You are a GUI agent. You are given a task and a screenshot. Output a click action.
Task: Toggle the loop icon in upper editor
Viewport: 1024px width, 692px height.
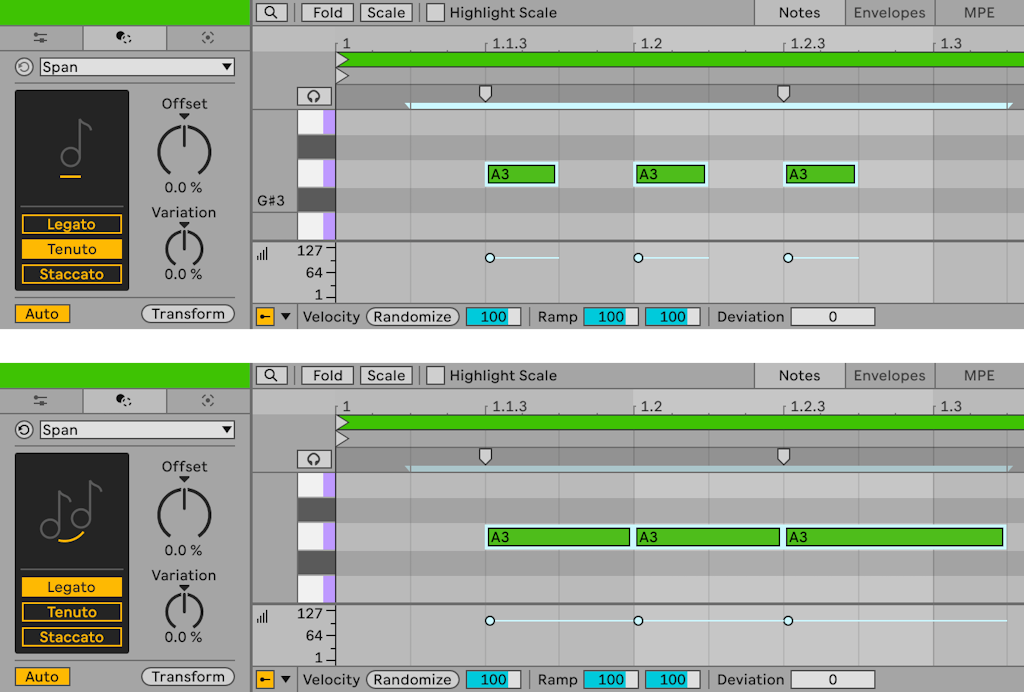(314, 97)
